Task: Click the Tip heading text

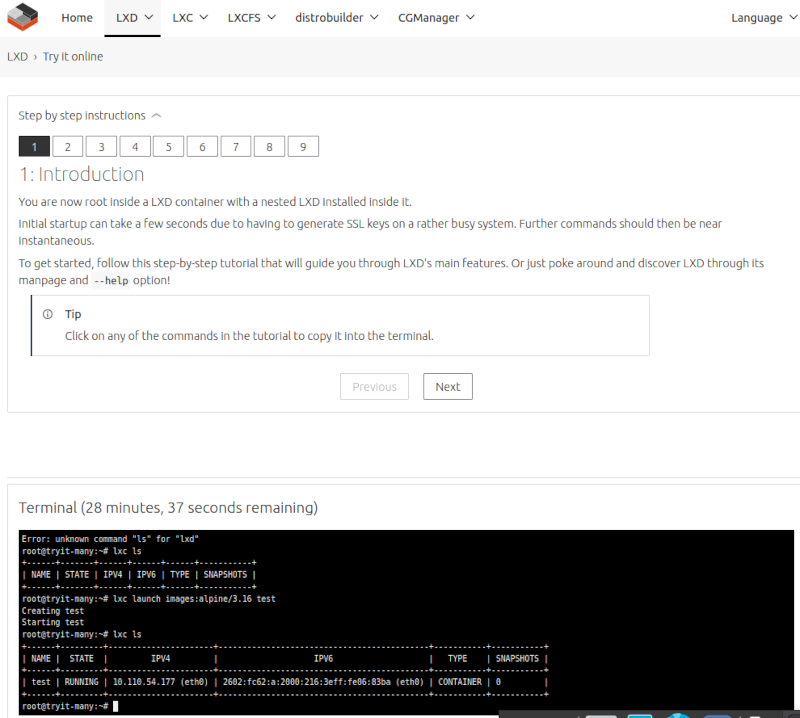Action: (73, 314)
